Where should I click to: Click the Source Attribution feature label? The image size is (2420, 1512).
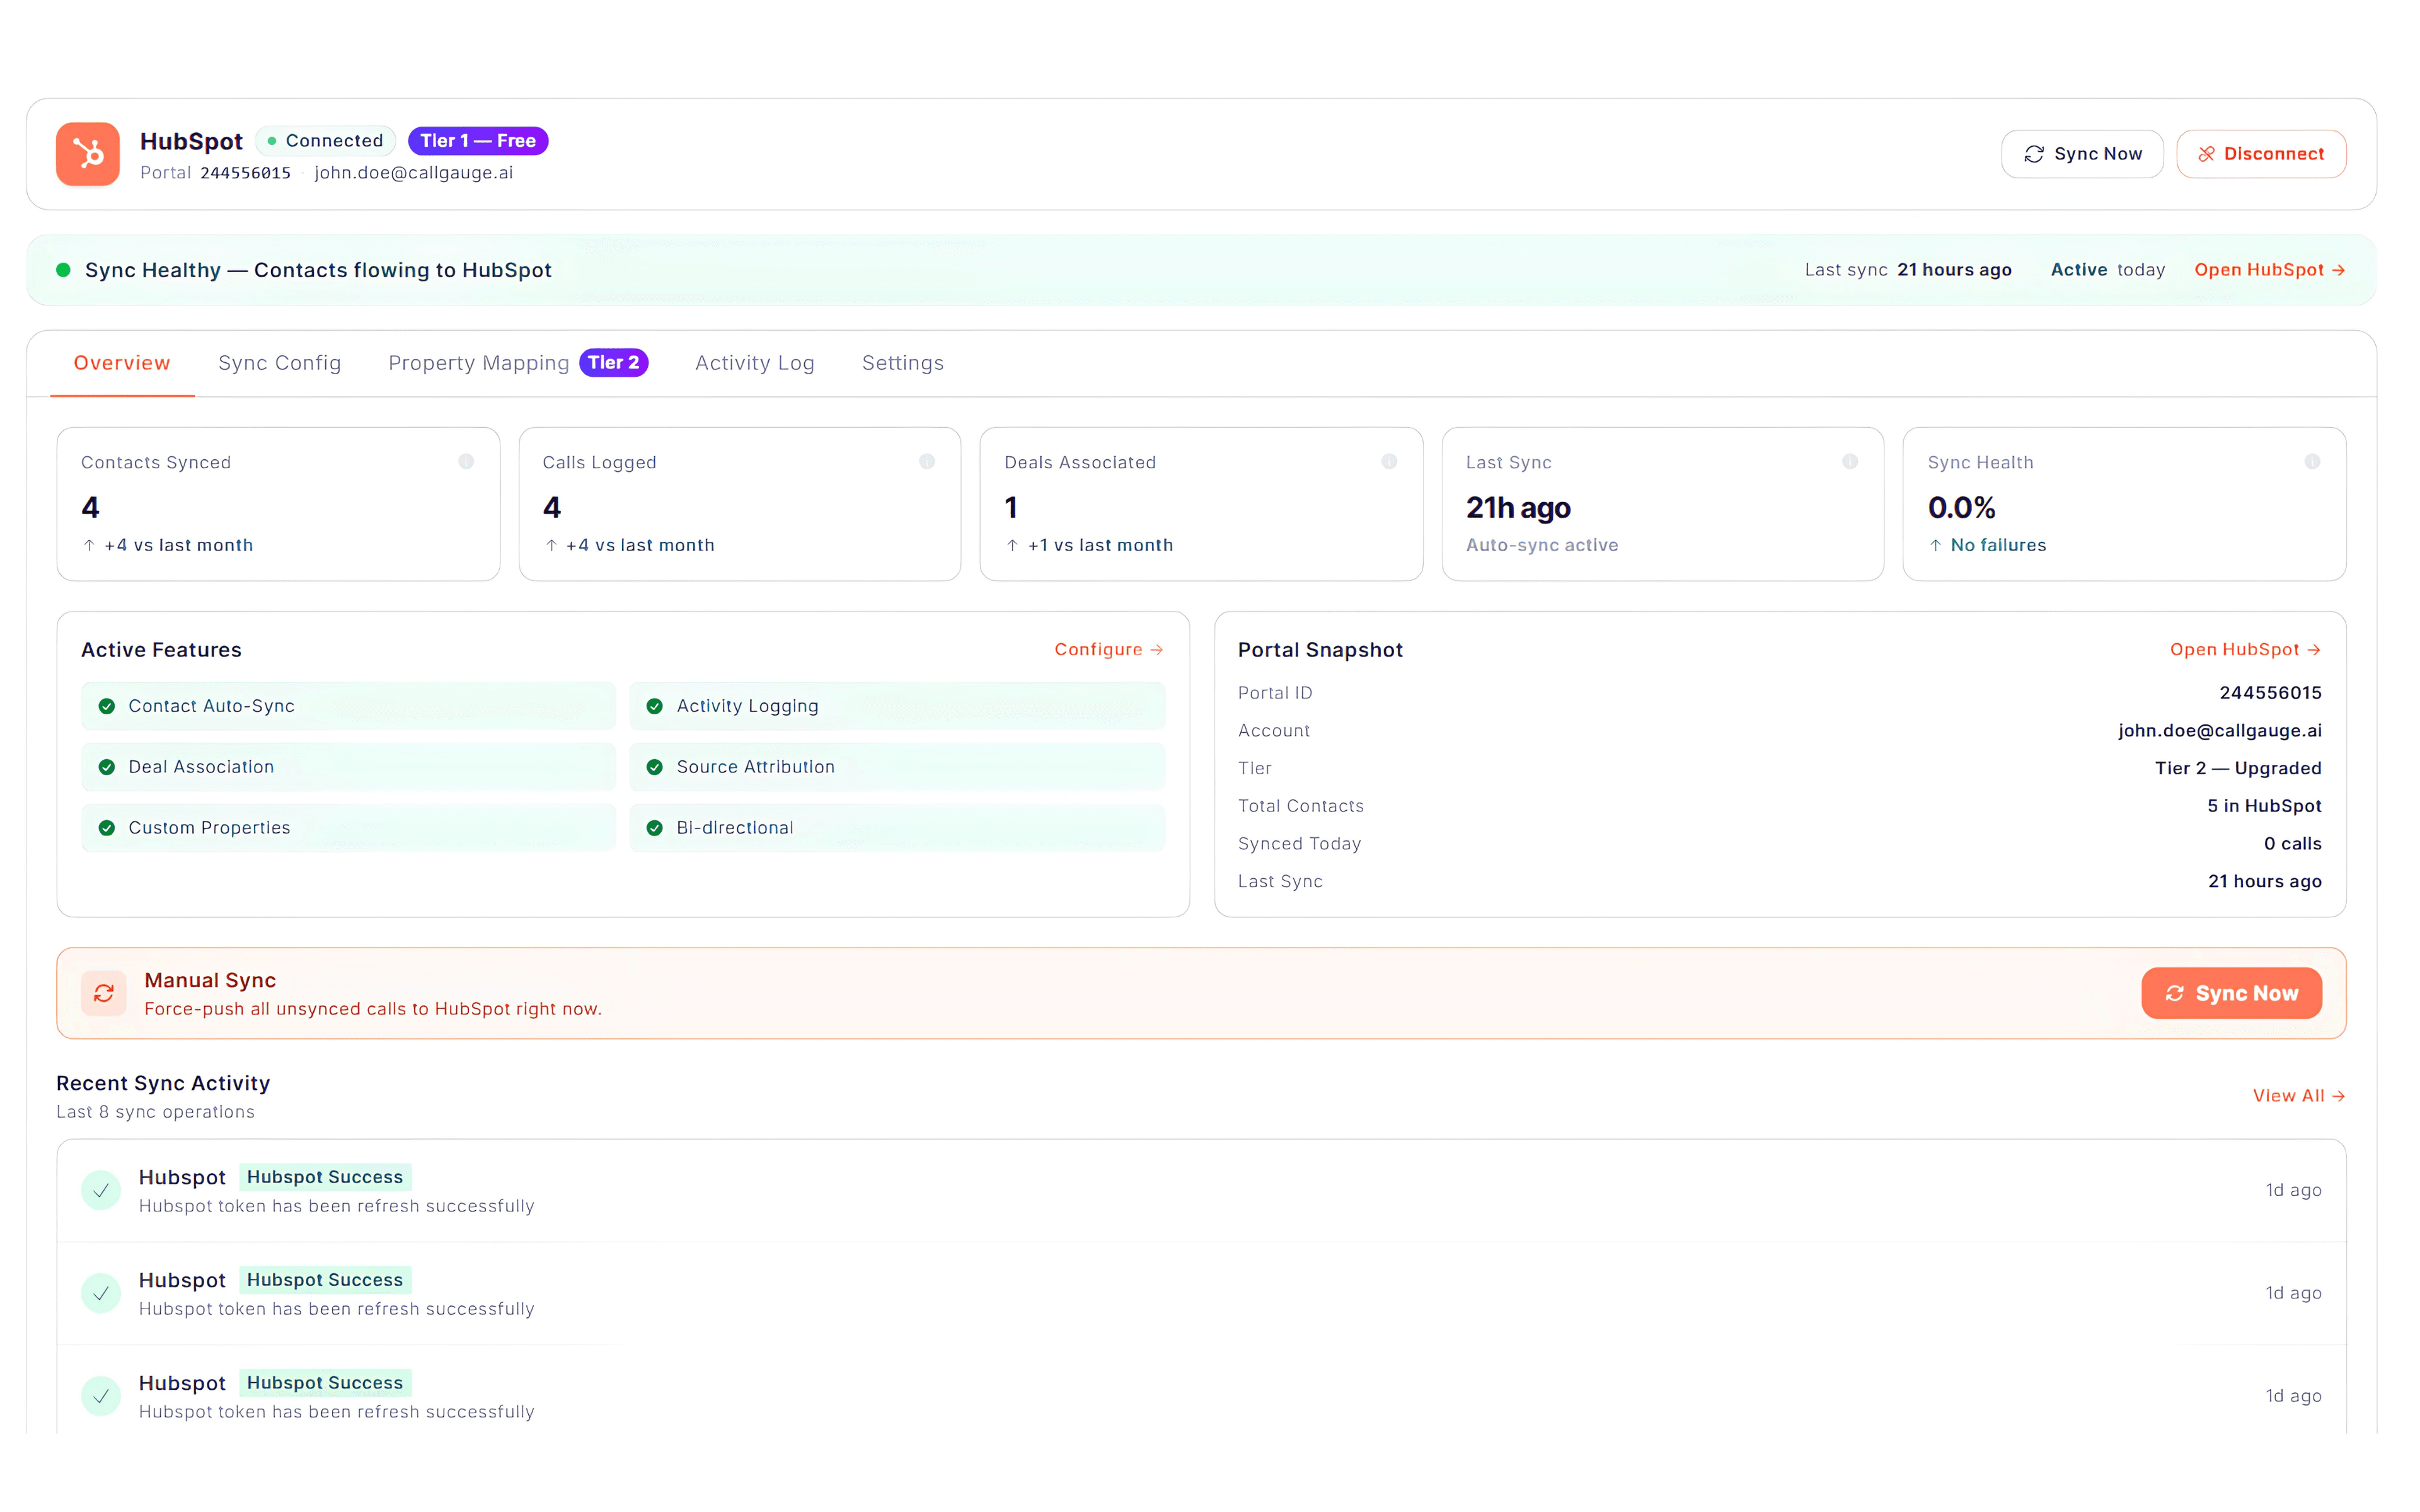coord(755,767)
